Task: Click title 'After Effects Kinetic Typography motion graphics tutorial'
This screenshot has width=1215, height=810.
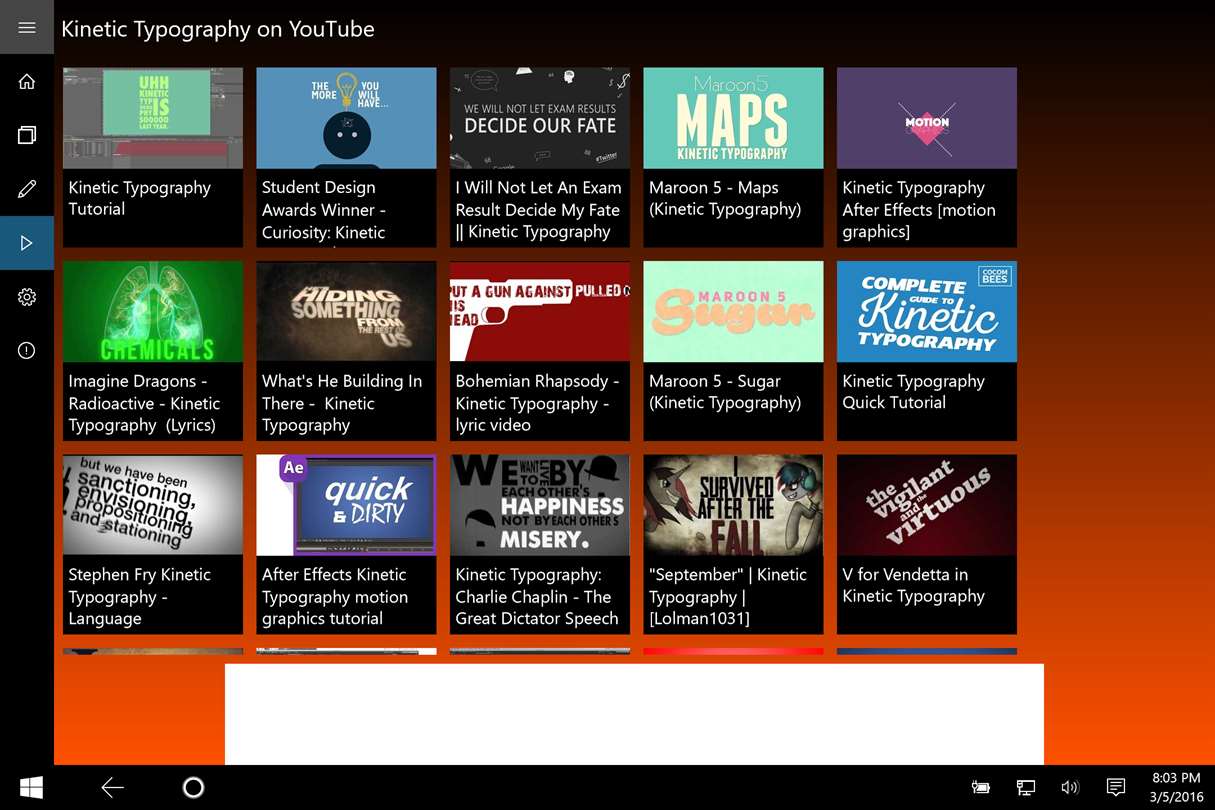Action: pos(335,596)
